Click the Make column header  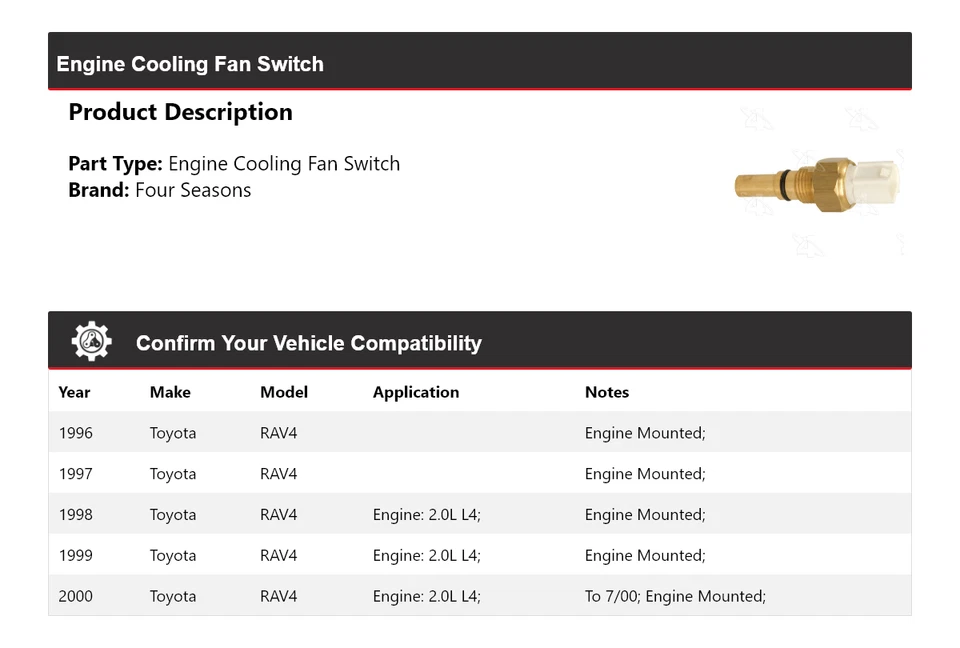pyautogui.click(x=170, y=392)
